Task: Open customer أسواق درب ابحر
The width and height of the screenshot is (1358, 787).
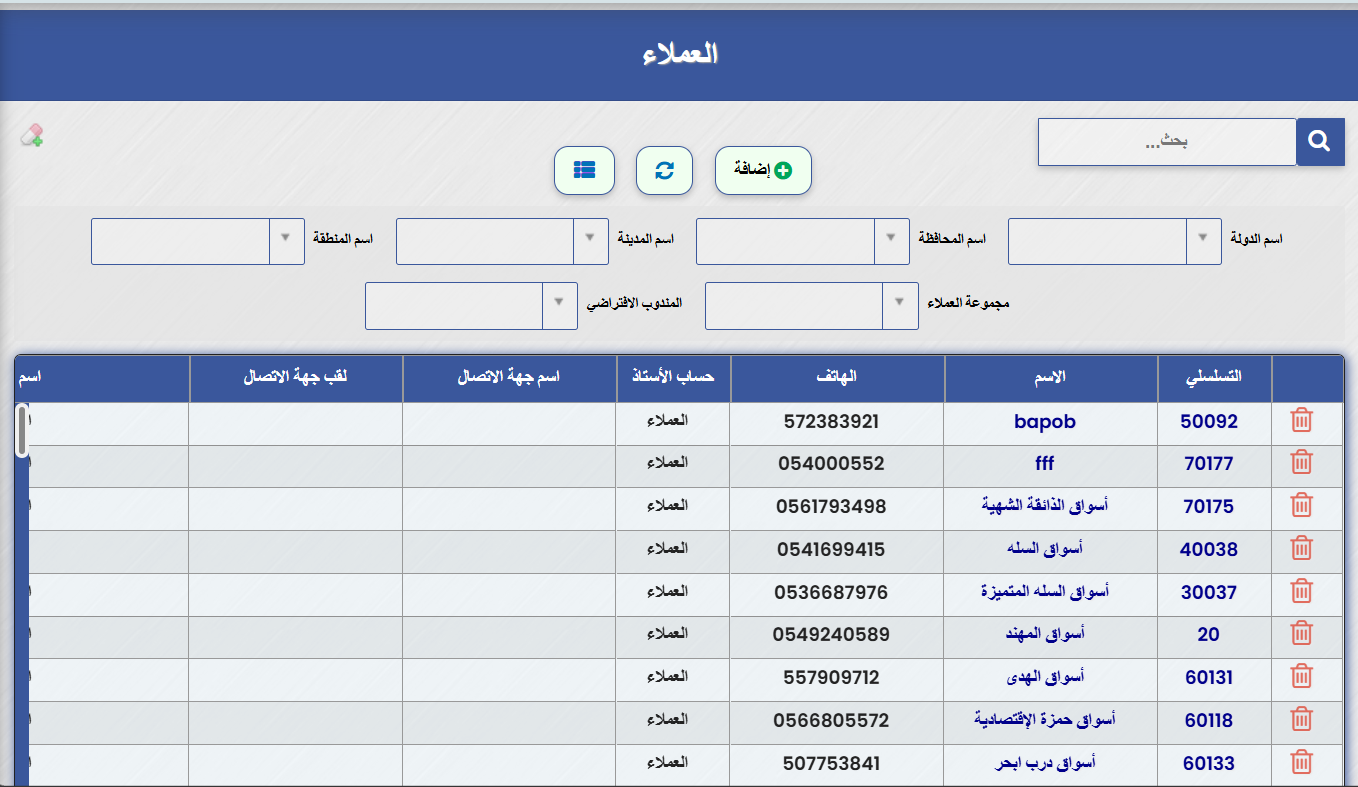Action: click(1044, 763)
